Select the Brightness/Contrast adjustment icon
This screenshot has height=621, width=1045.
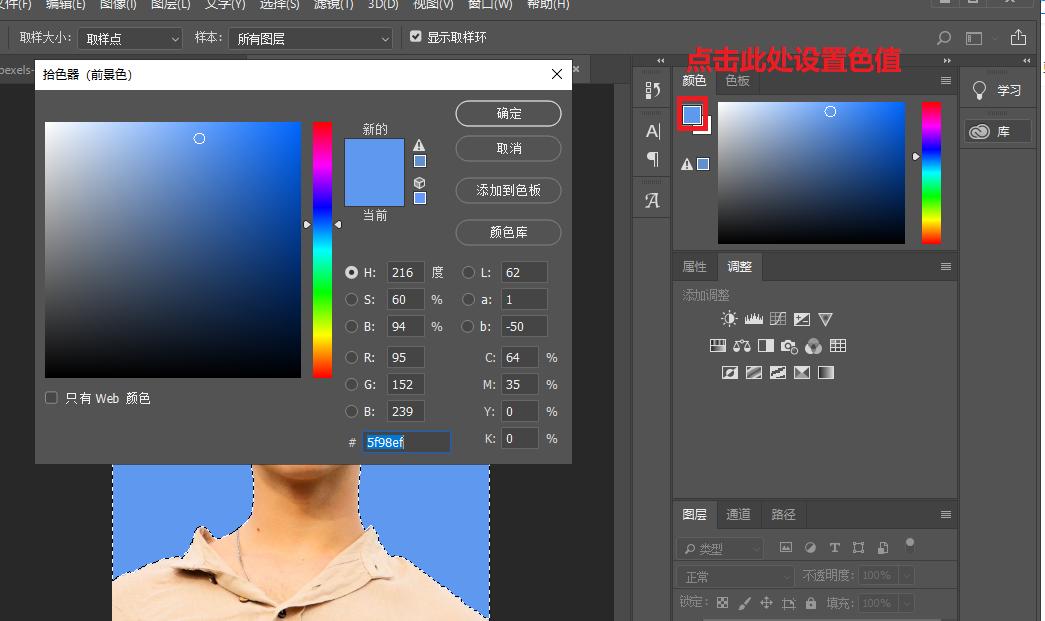[728, 318]
